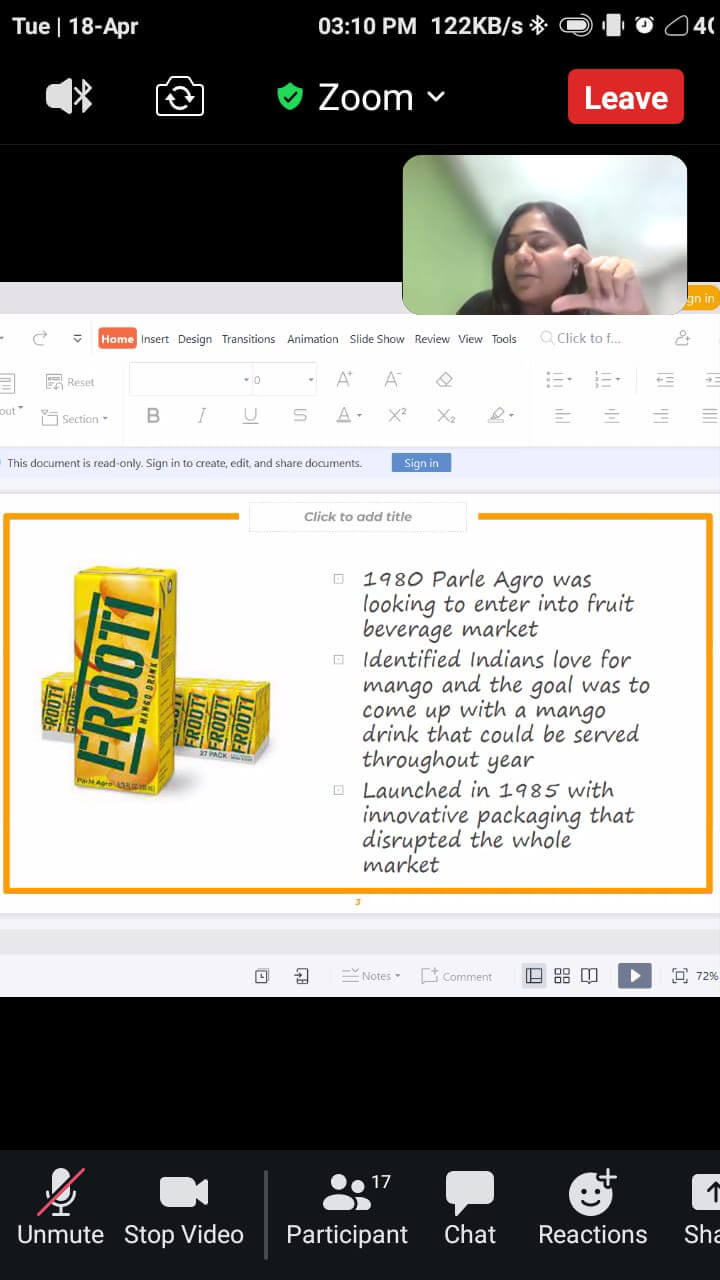The image size is (720, 1280).
Task: Open the Chat panel
Action: click(470, 1207)
